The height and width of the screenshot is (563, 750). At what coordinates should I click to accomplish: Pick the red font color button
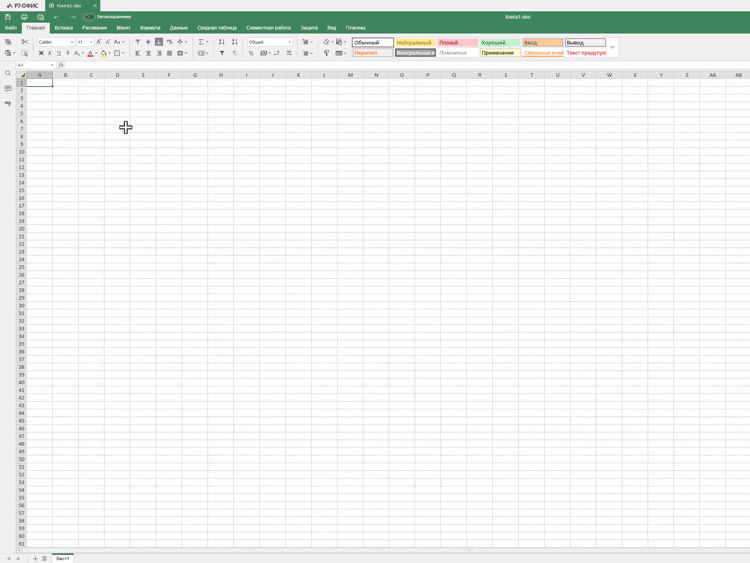(x=90, y=53)
